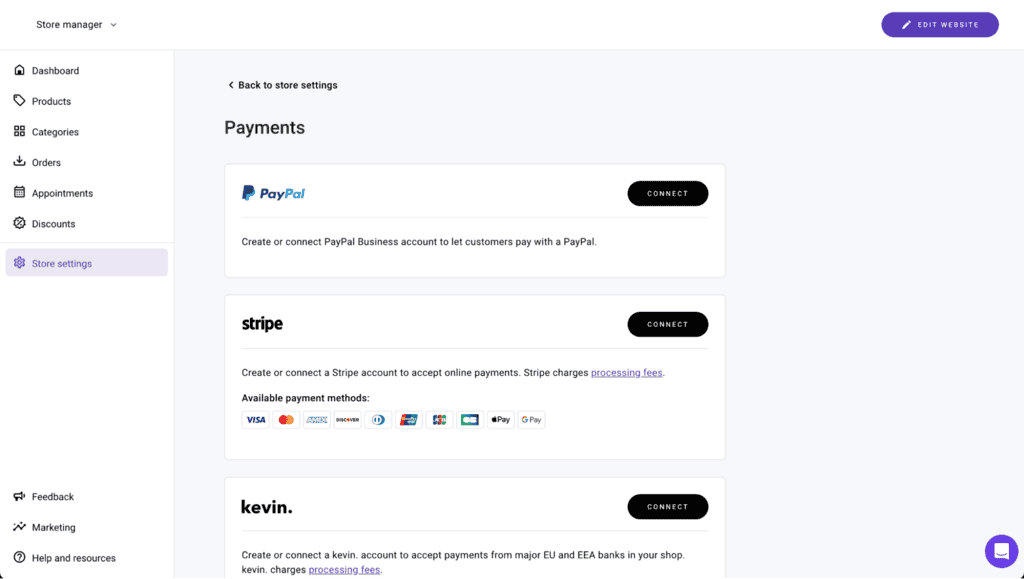Click the JCB card icon under Stripe

439,419
